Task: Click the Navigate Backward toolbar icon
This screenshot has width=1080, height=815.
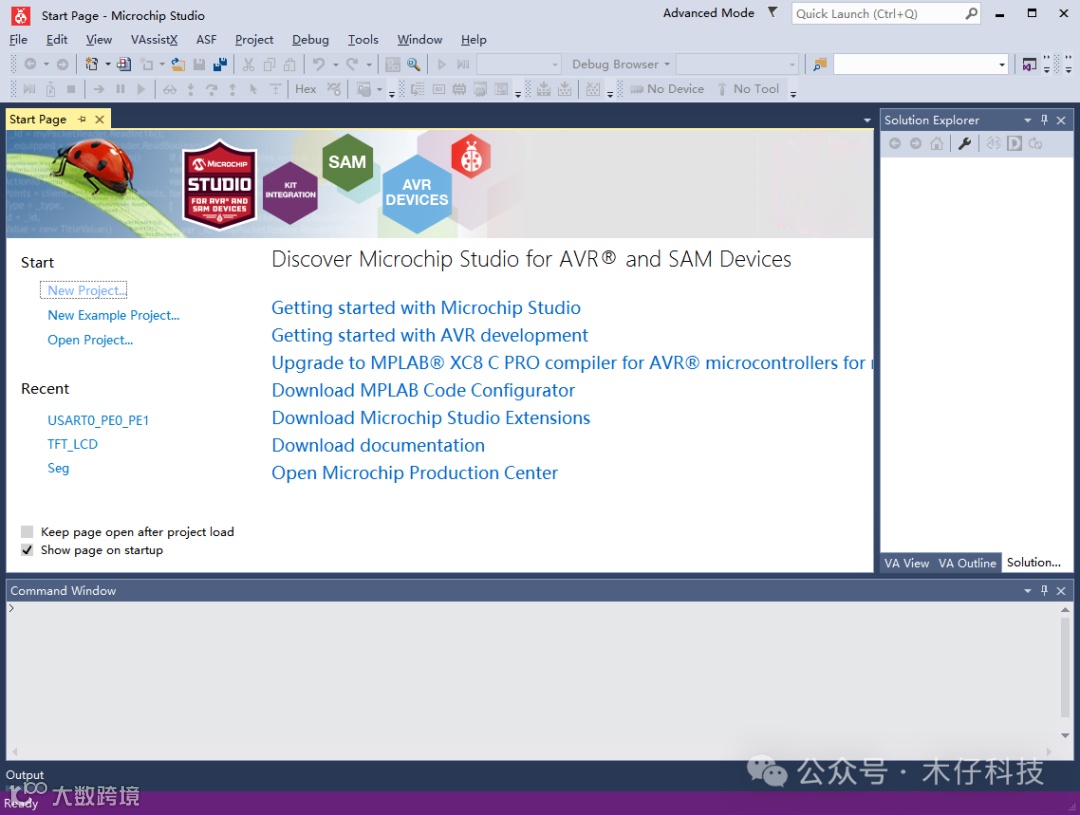Action: click(30, 64)
